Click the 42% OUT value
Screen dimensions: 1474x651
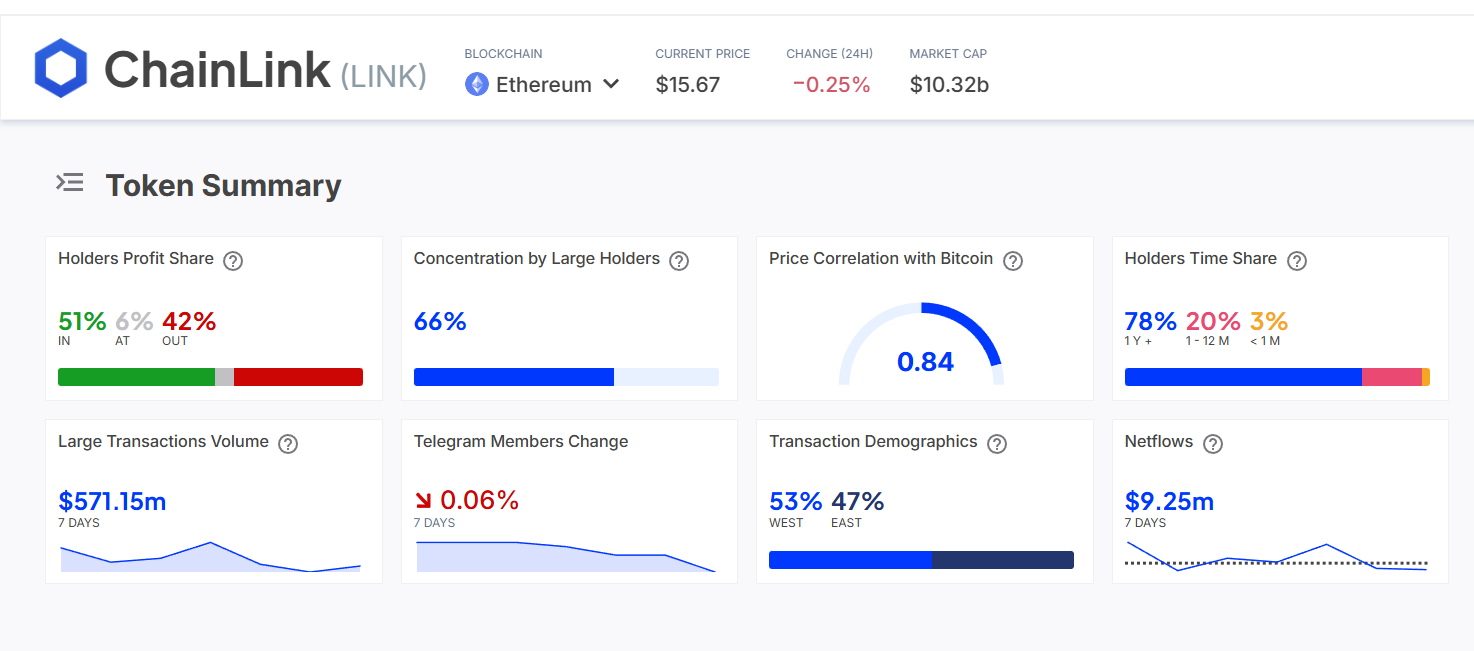(189, 321)
